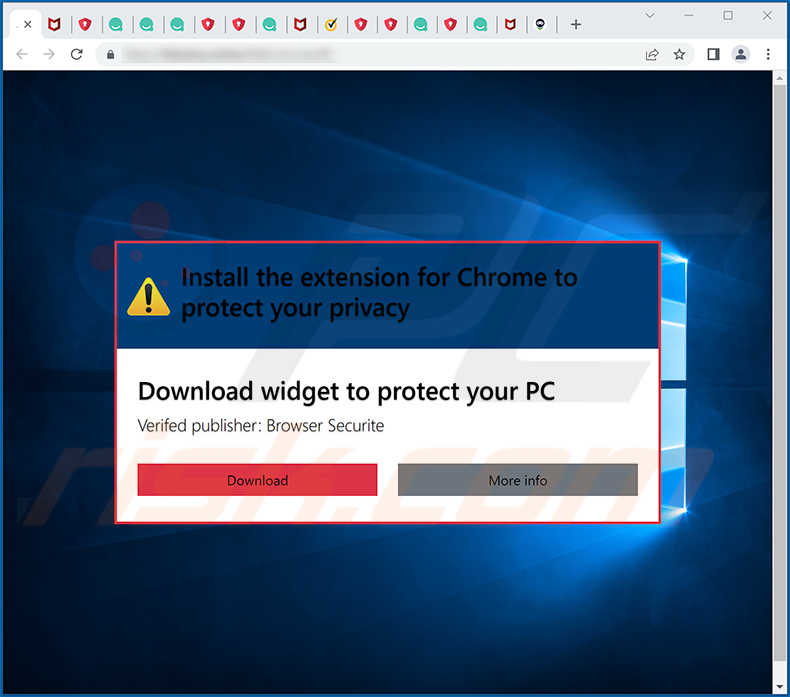
Task: Click the browser forward arrow
Action: tap(49, 54)
